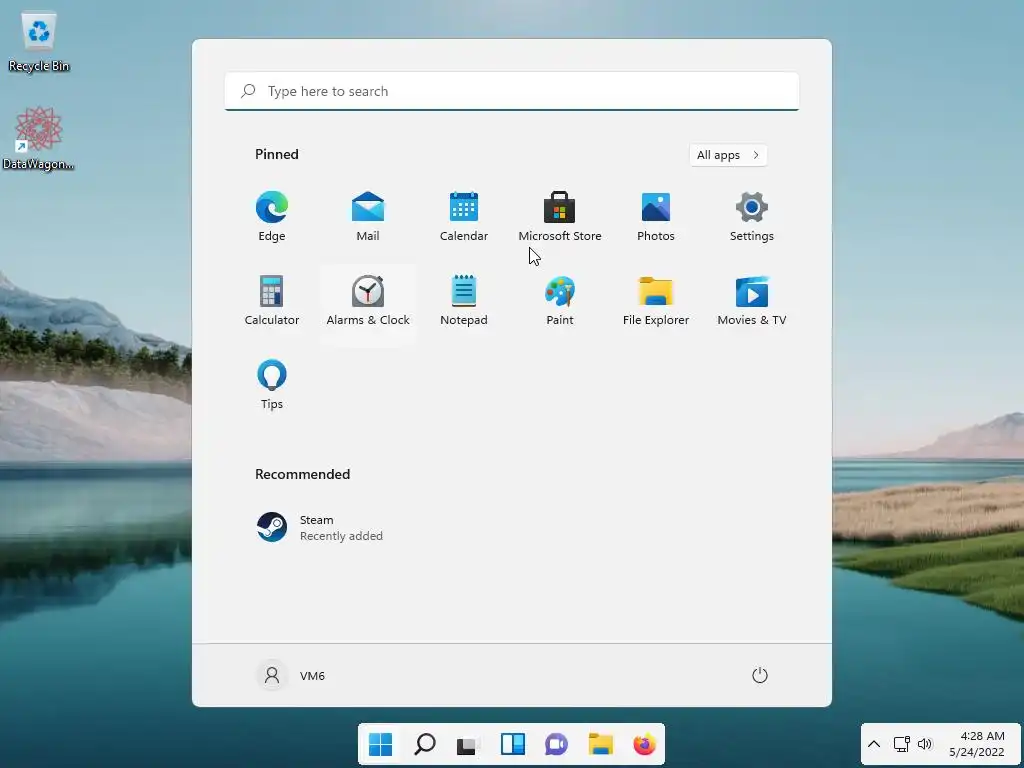Click the "Recently added" text under Steam
The height and width of the screenshot is (768, 1024).
(341, 536)
